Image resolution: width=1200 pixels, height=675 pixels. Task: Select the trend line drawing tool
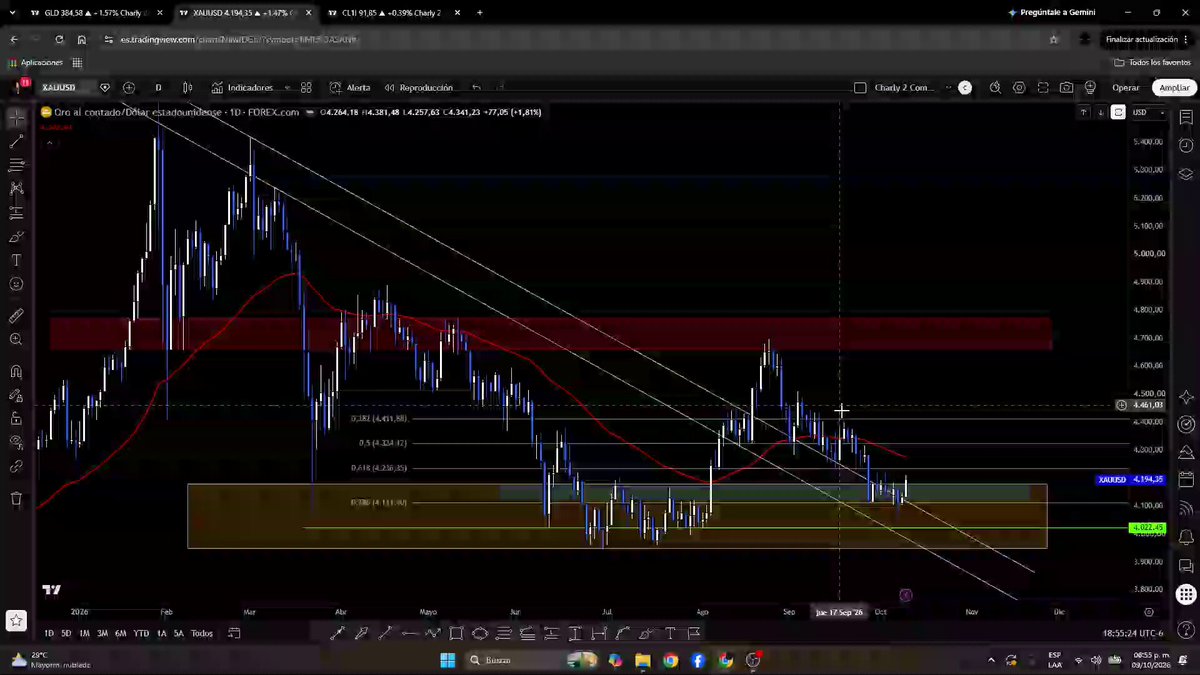(x=16, y=142)
